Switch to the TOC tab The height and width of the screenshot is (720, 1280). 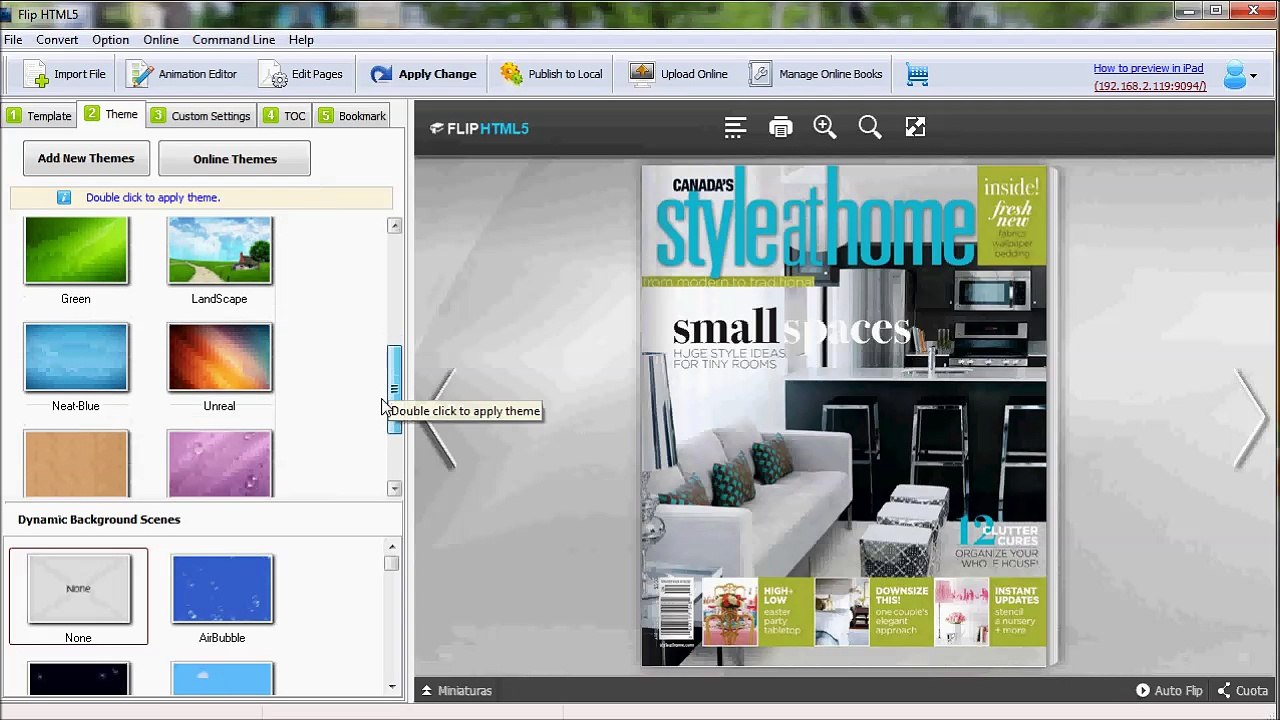point(285,116)
